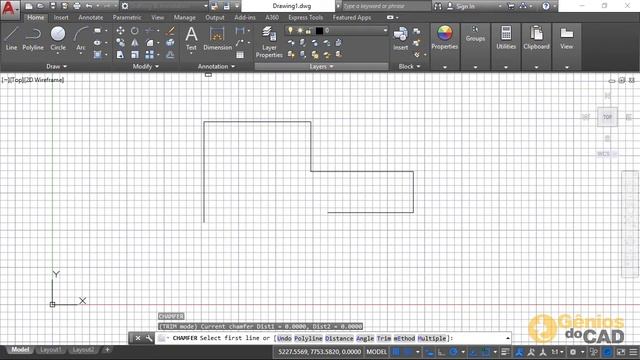Image resolution: width=640 pixels, height=360 pixels.
Task: Open the Properties color wheel panel
Action: tap(444, 39)
